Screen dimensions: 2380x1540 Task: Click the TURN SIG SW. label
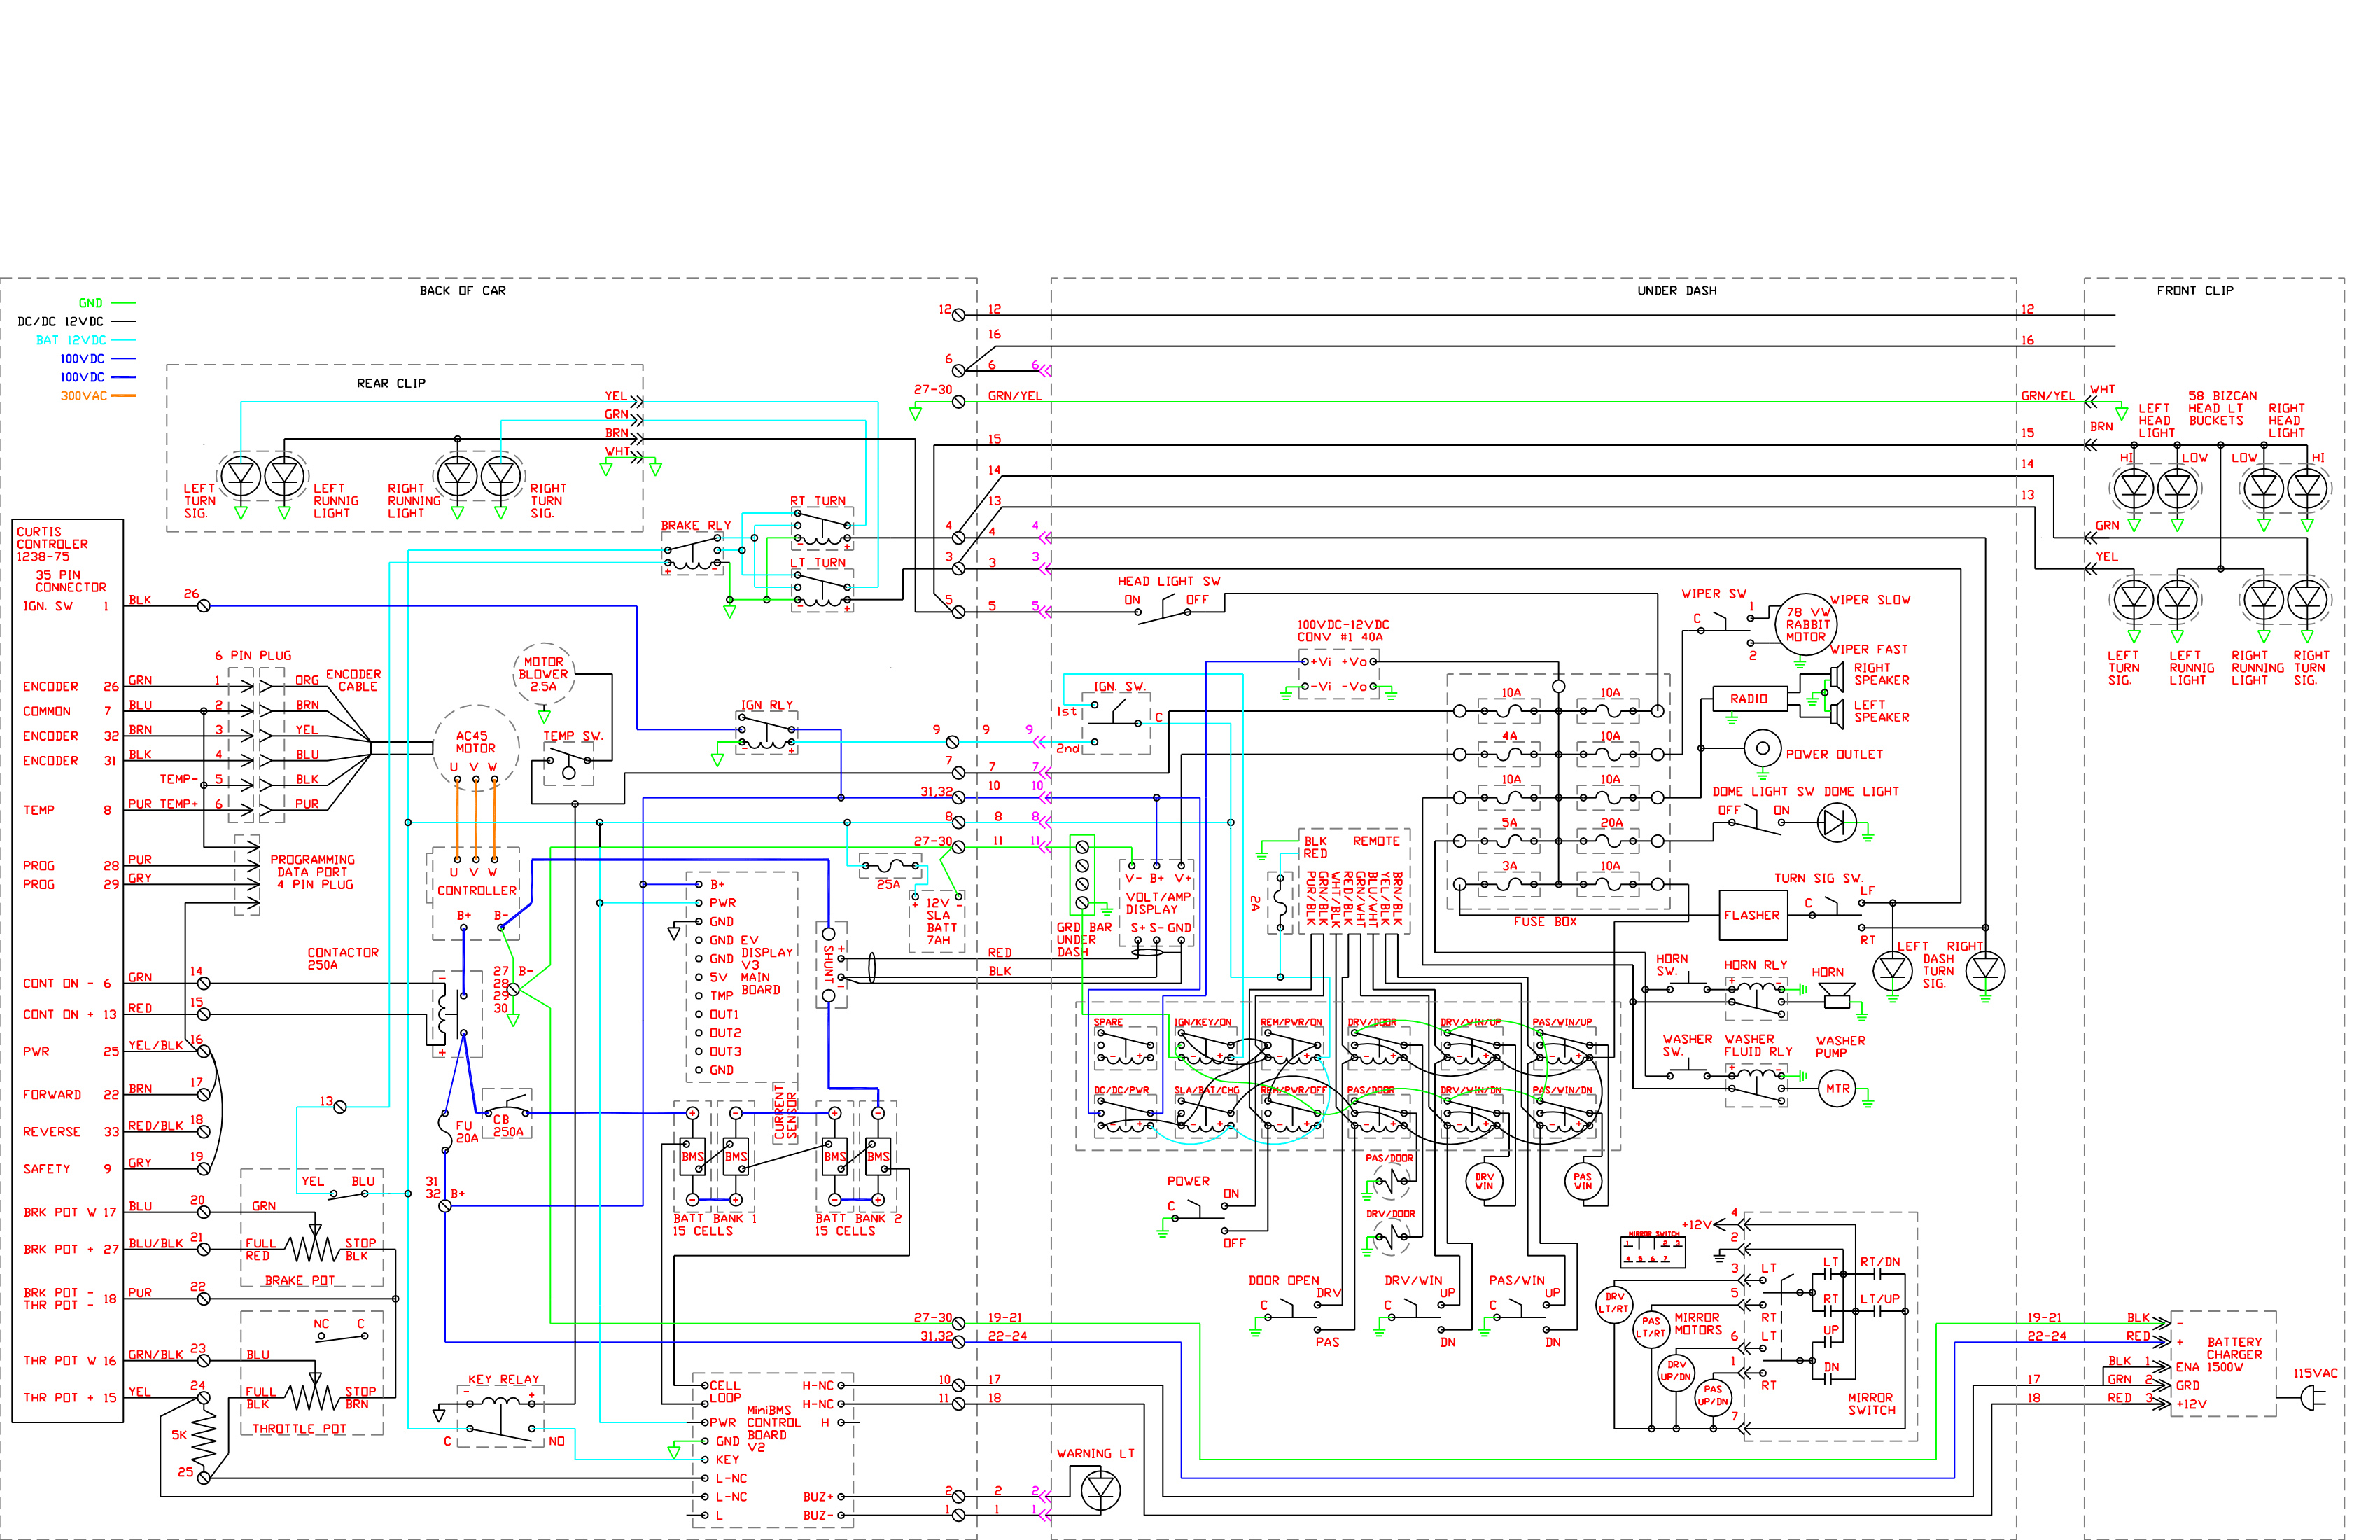(1818, 878)
